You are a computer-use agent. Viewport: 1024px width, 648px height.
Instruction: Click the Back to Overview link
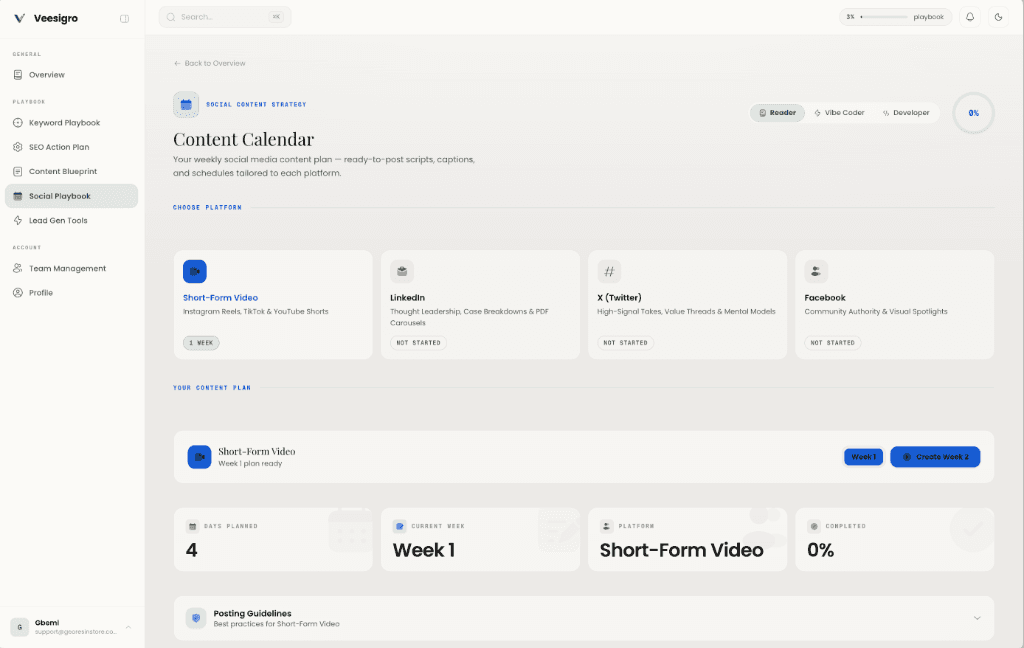[x=210, y=63]
